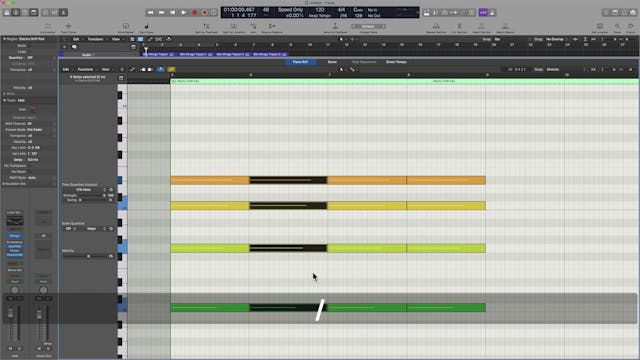
Task: Open the tracks area Edit menu
Action: [x=76, y=39]
